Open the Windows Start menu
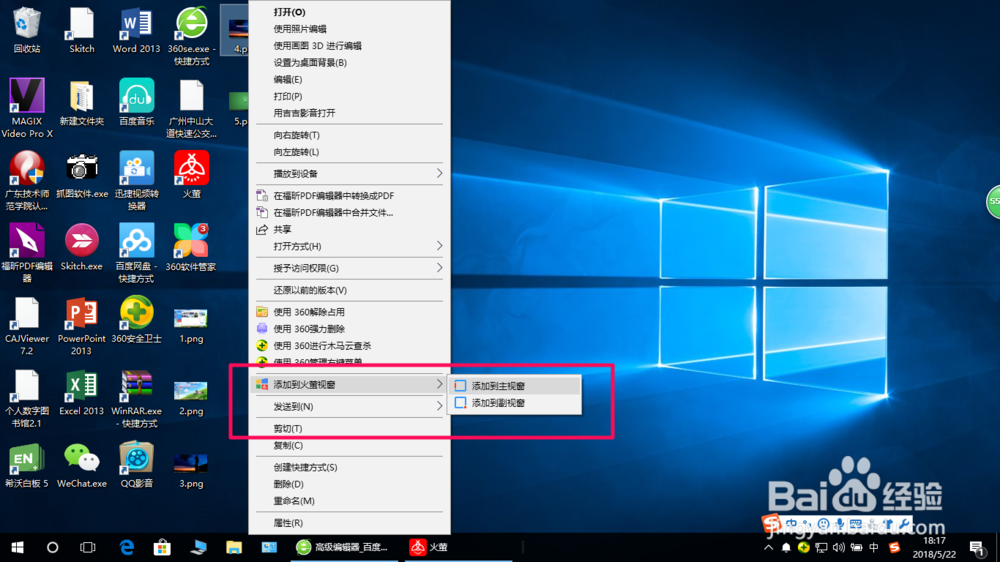 pyautogui.click(x=17, y=547)
